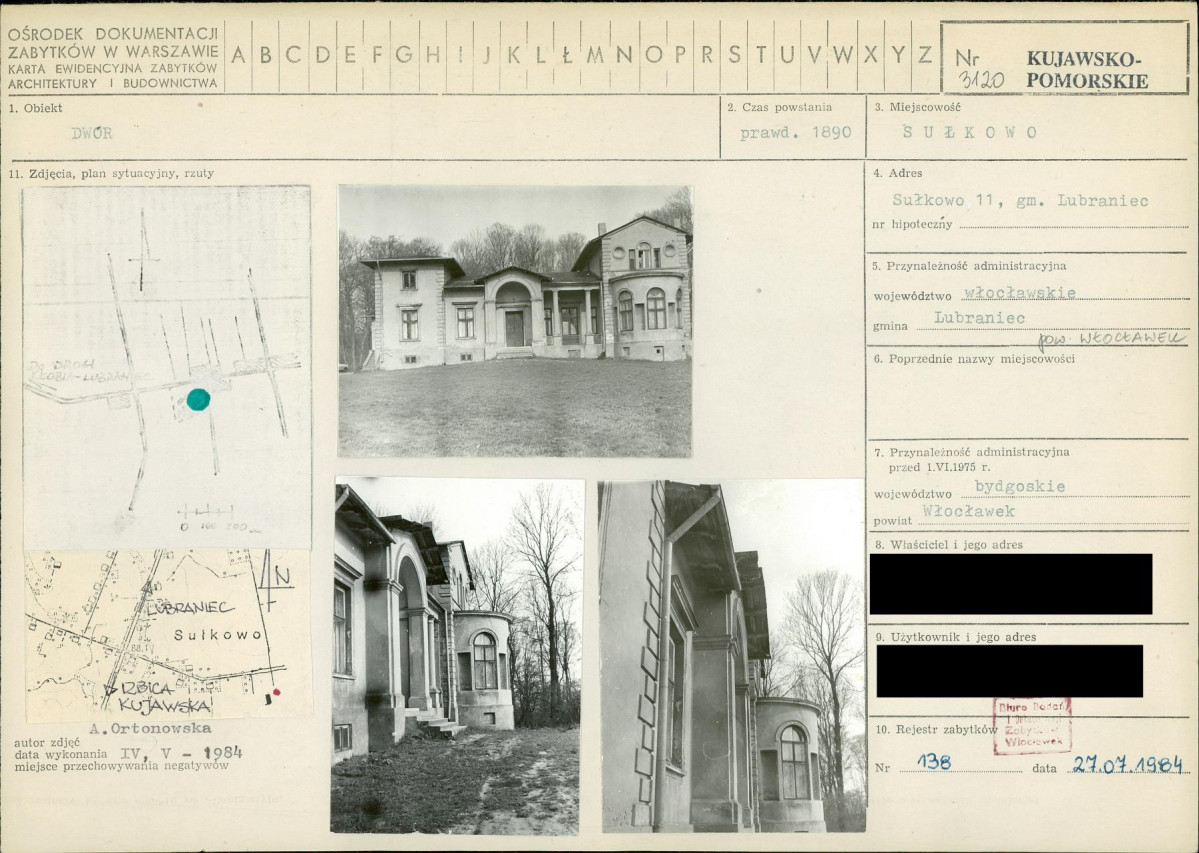The width and height of the screenshot is (1199, 853).
Task: Open the bottom-right corner detail photo
Action: 732,656
